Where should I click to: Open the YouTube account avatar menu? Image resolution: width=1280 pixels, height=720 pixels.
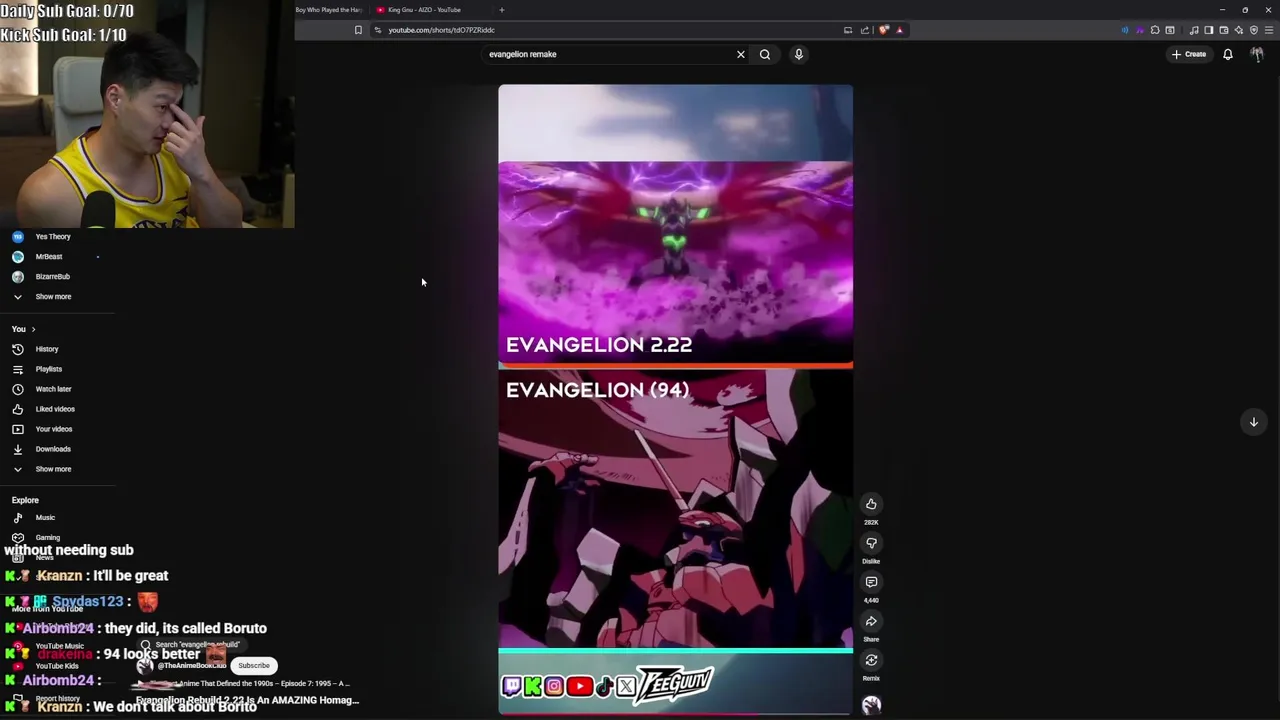point(1257,54)
